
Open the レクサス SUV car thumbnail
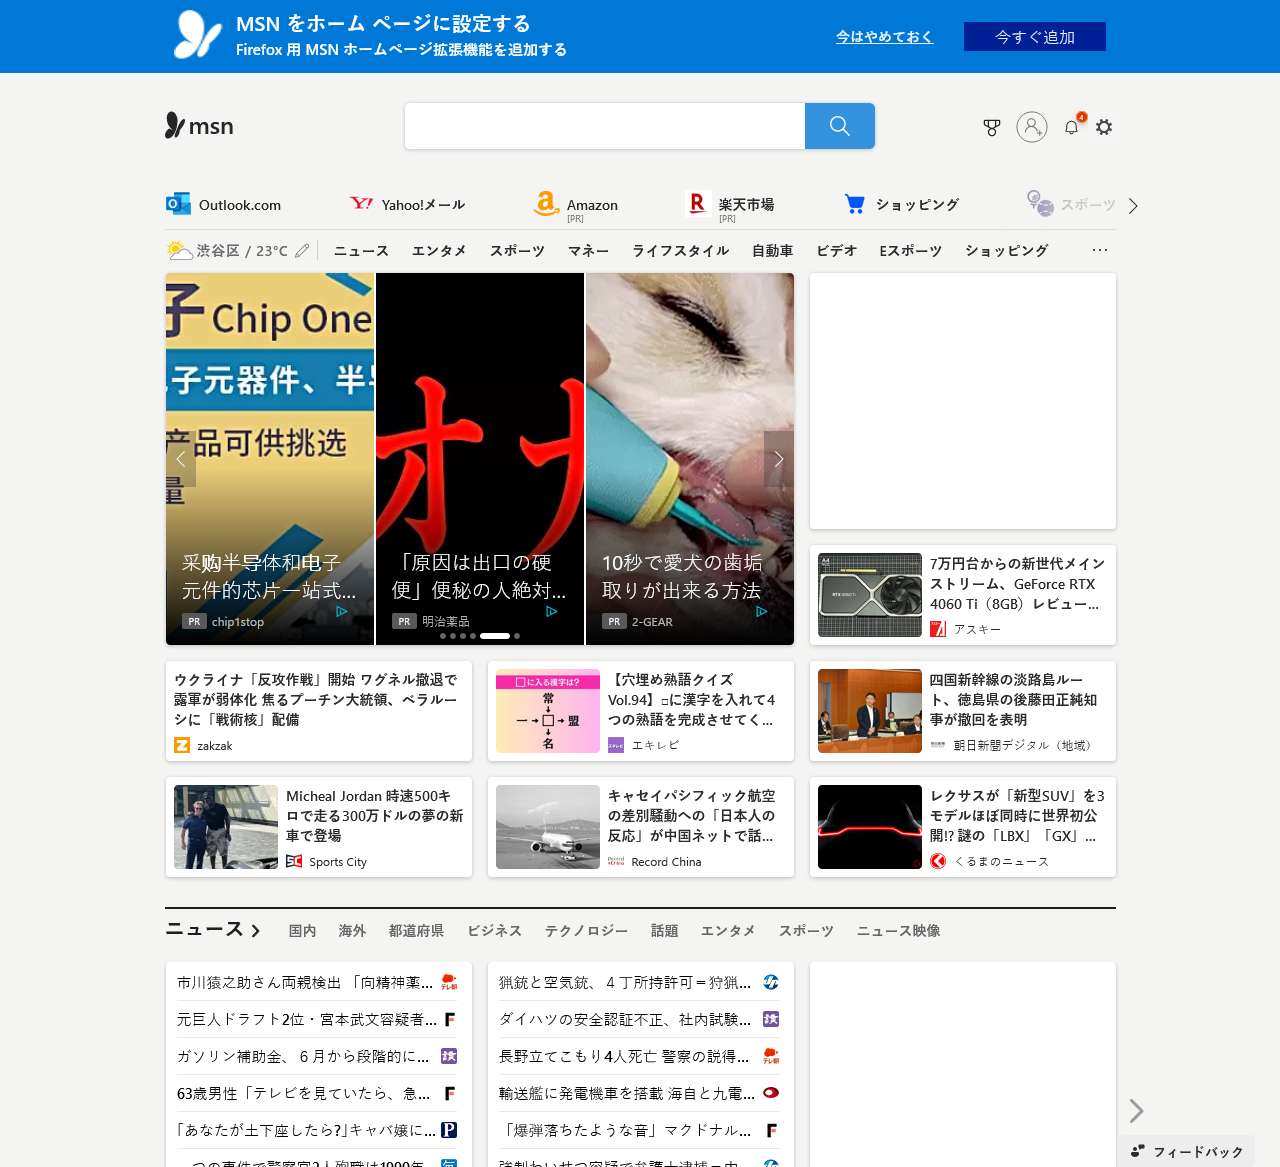point(870,827)
